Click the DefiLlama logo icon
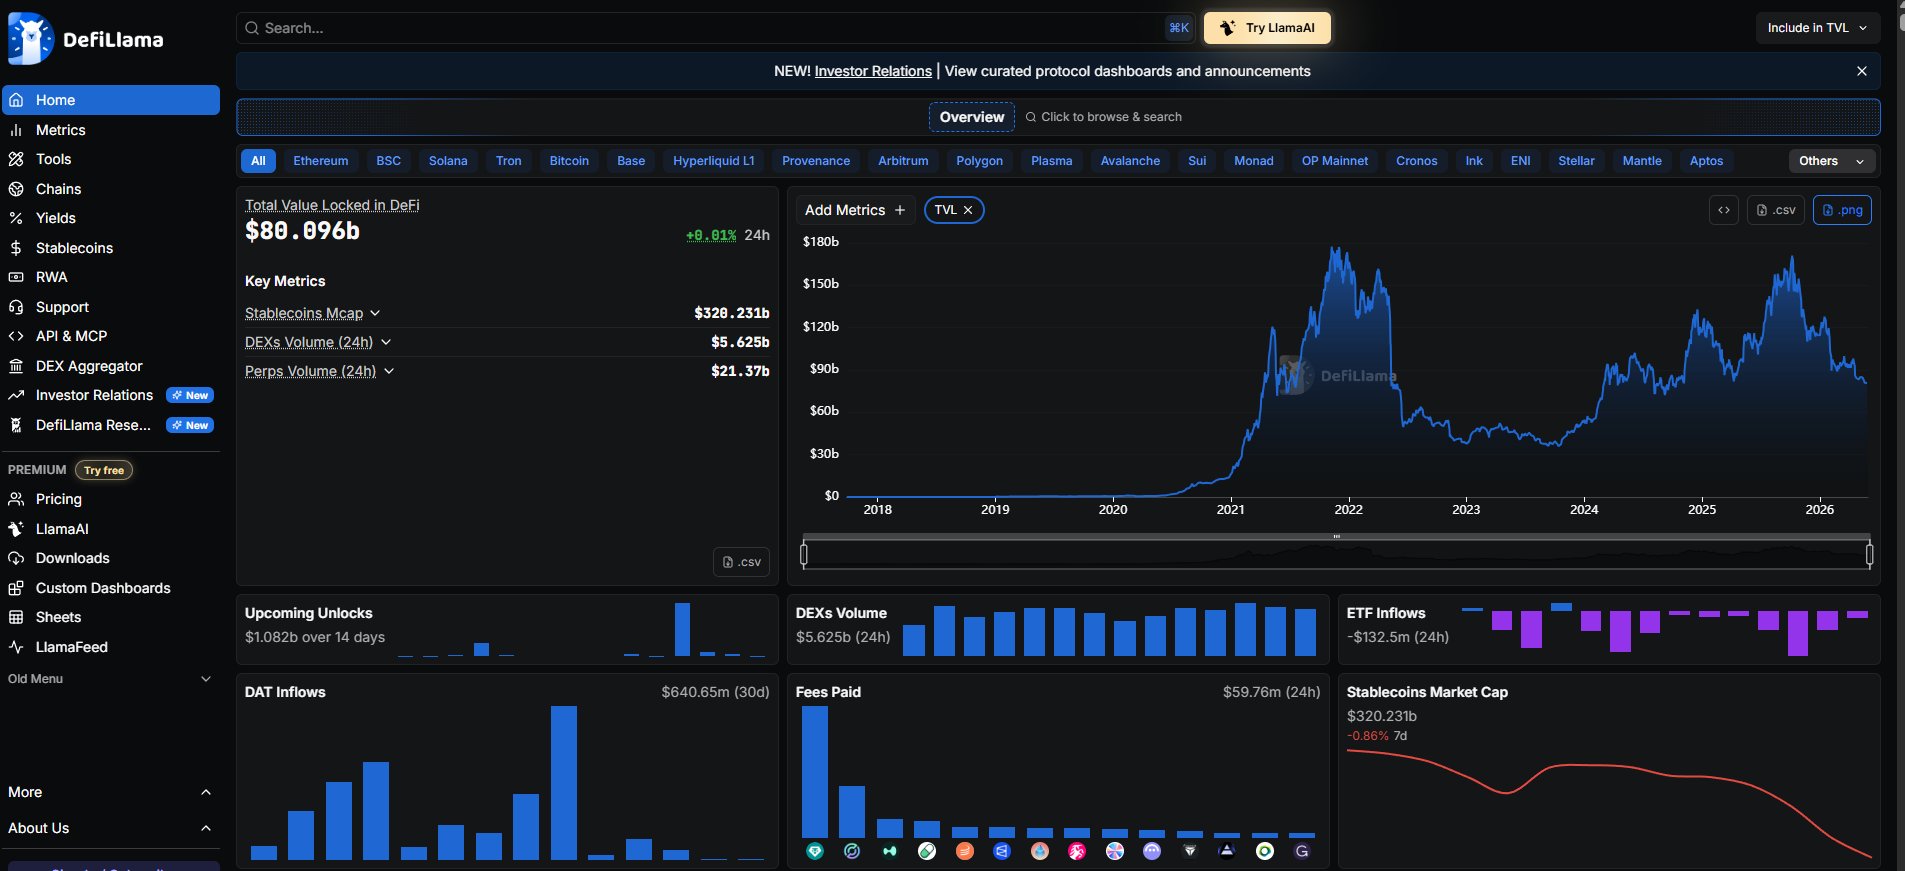The image size is (1905, 871). coord(31,39)
